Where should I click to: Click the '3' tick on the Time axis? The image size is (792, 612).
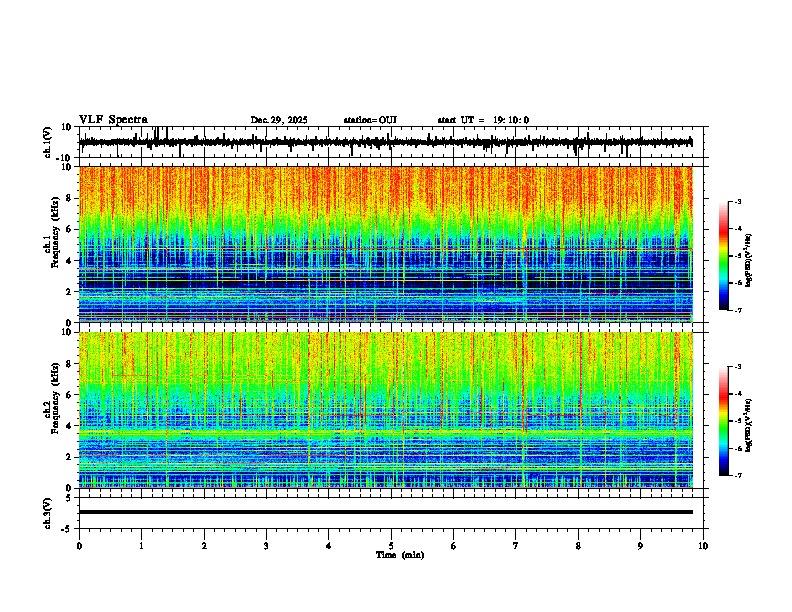(266, 546)
